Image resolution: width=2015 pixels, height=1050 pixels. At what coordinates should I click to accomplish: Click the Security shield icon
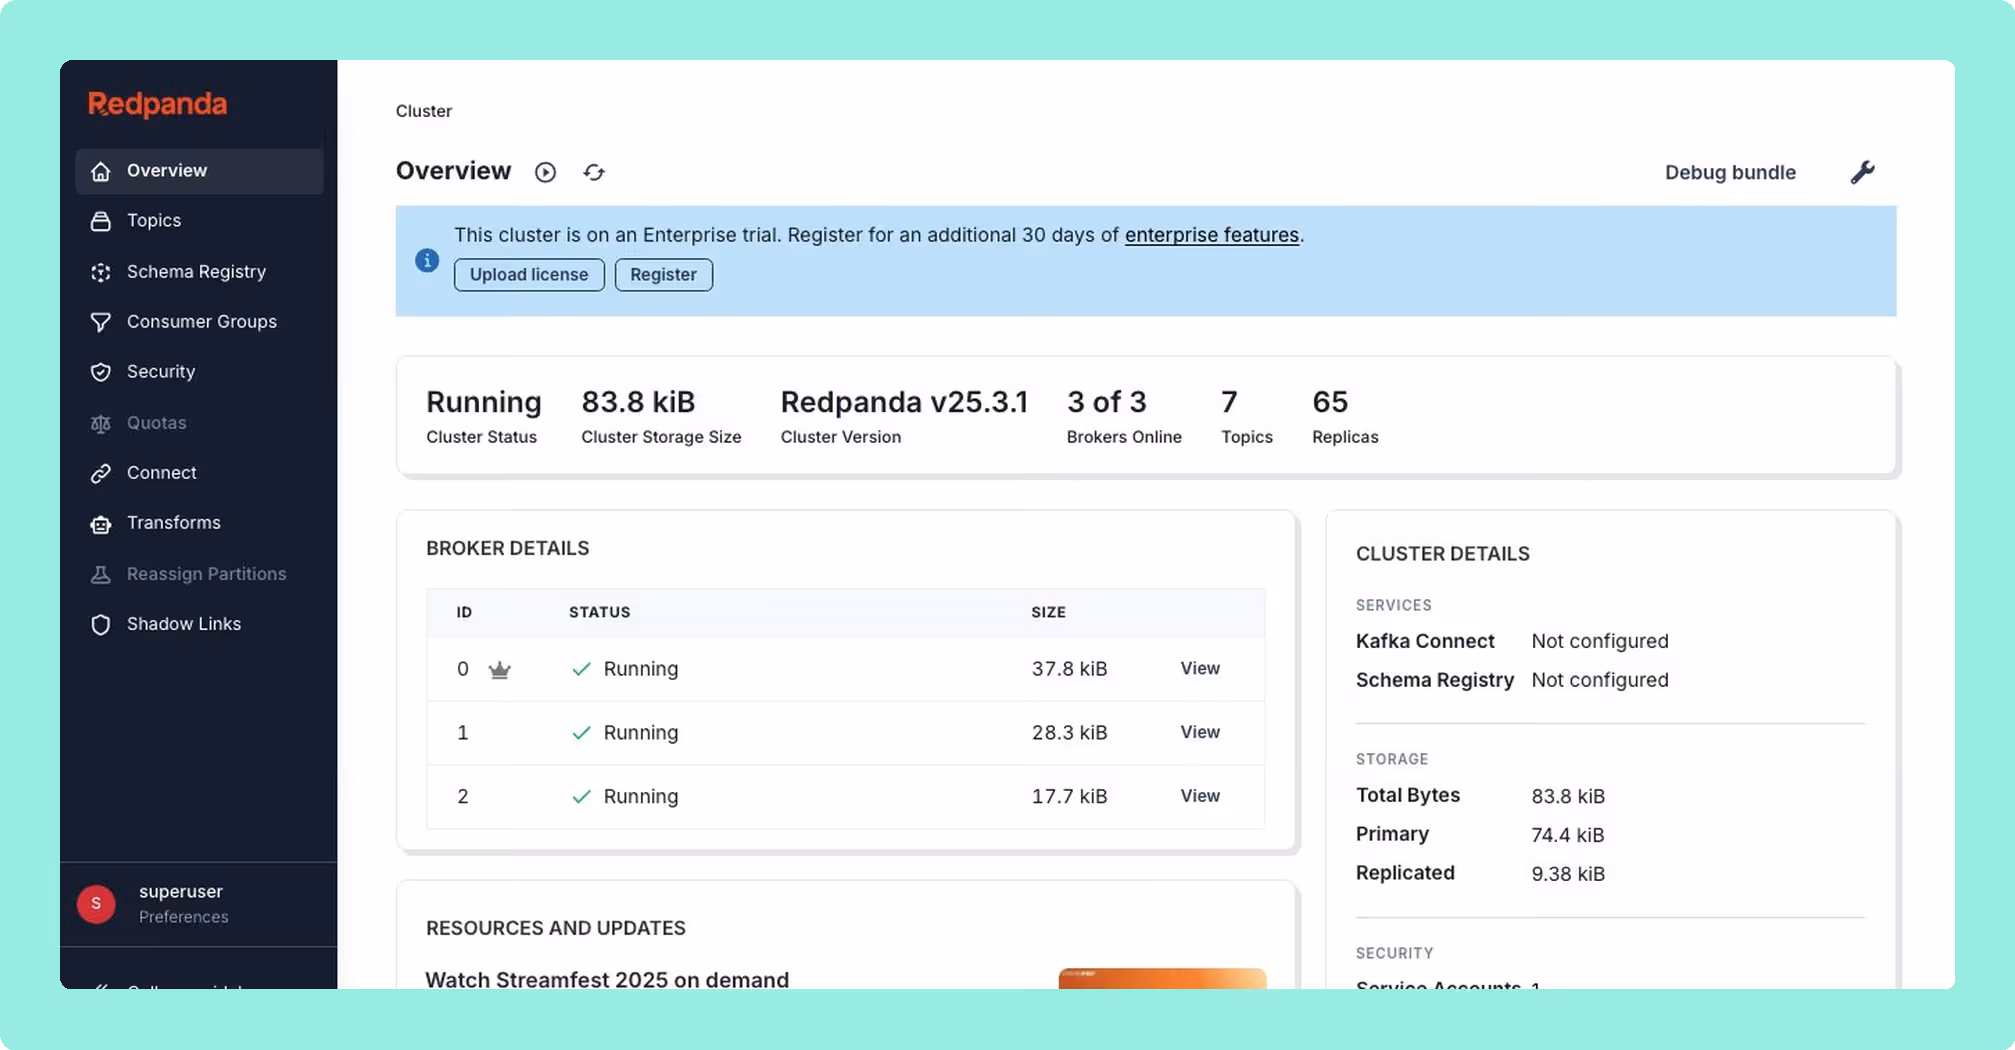(x=101, y=372)
